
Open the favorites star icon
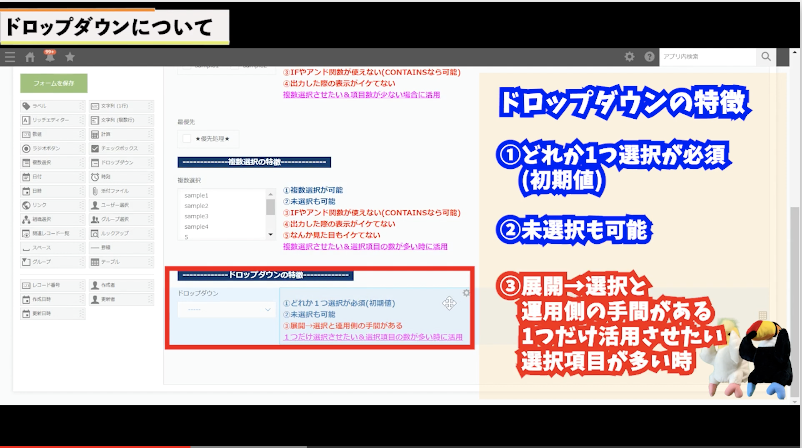69,57
